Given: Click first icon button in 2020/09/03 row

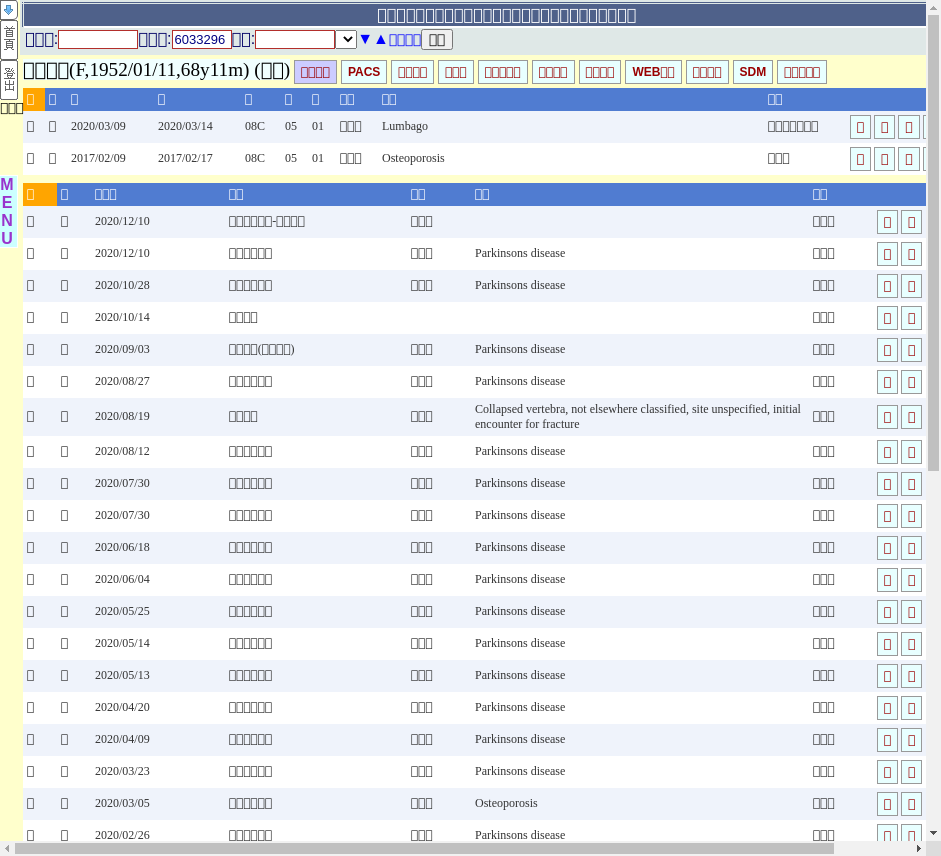Looking at the screenshot, I should point(887,350).
